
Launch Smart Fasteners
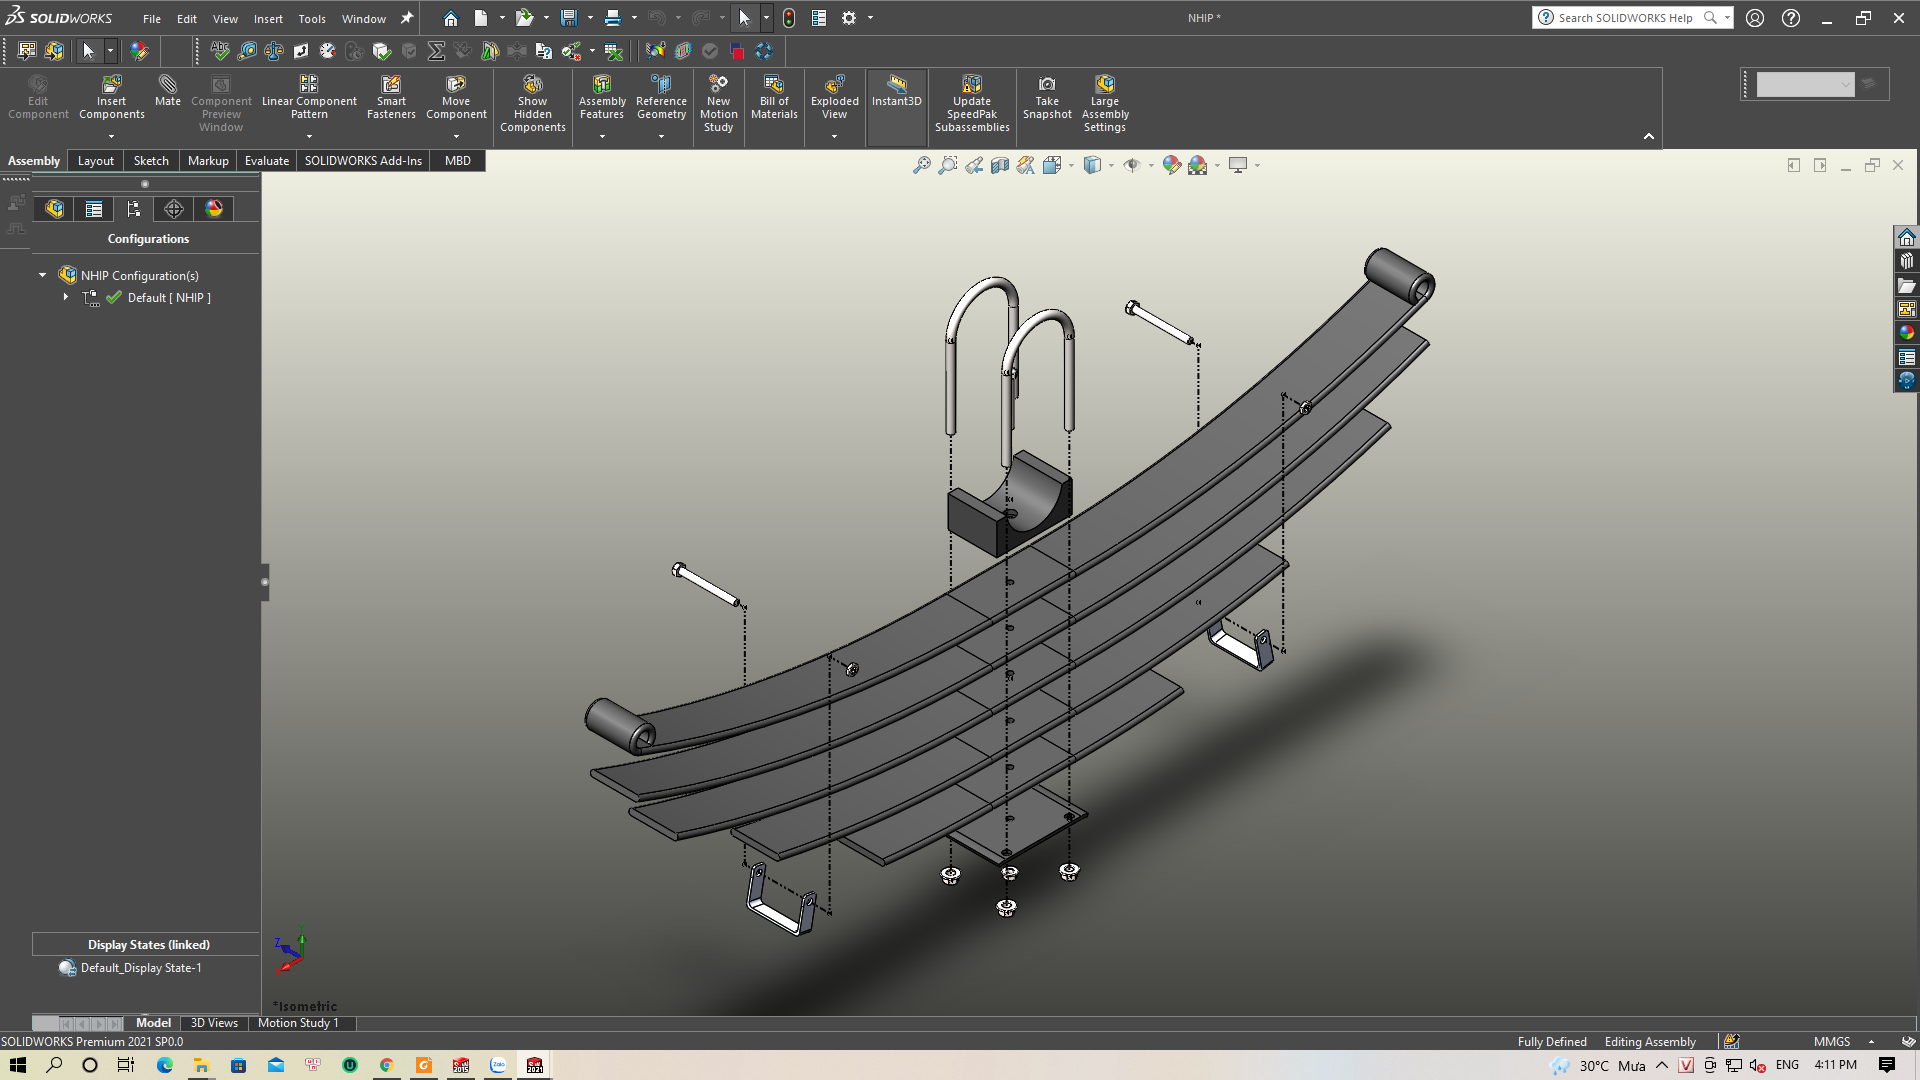391,98
